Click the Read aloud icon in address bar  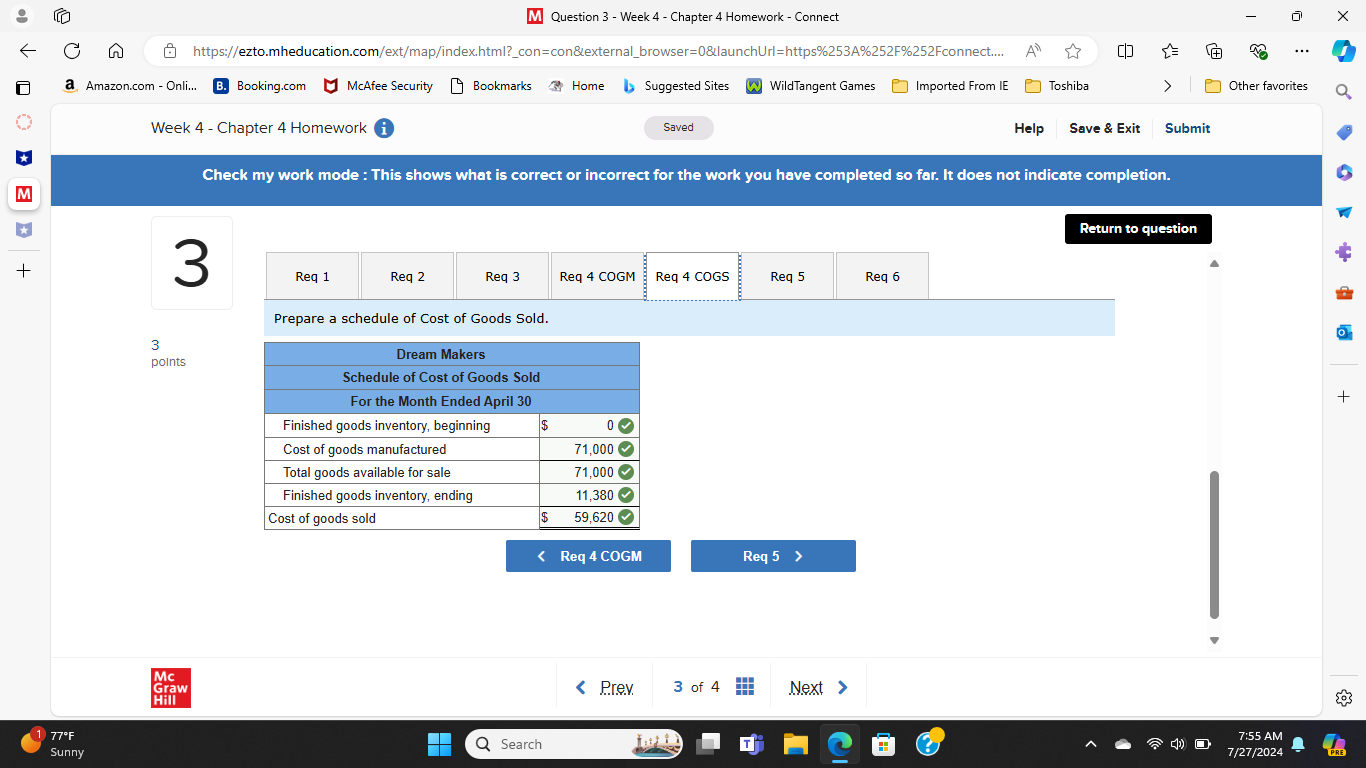(1032, 51)
